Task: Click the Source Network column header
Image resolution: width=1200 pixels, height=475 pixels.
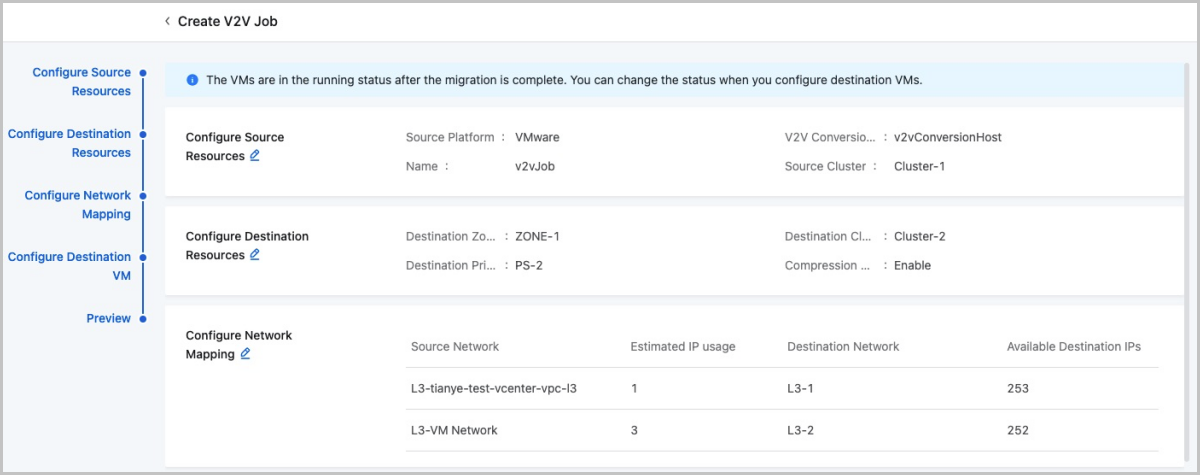Action: (x=455, y=347)
